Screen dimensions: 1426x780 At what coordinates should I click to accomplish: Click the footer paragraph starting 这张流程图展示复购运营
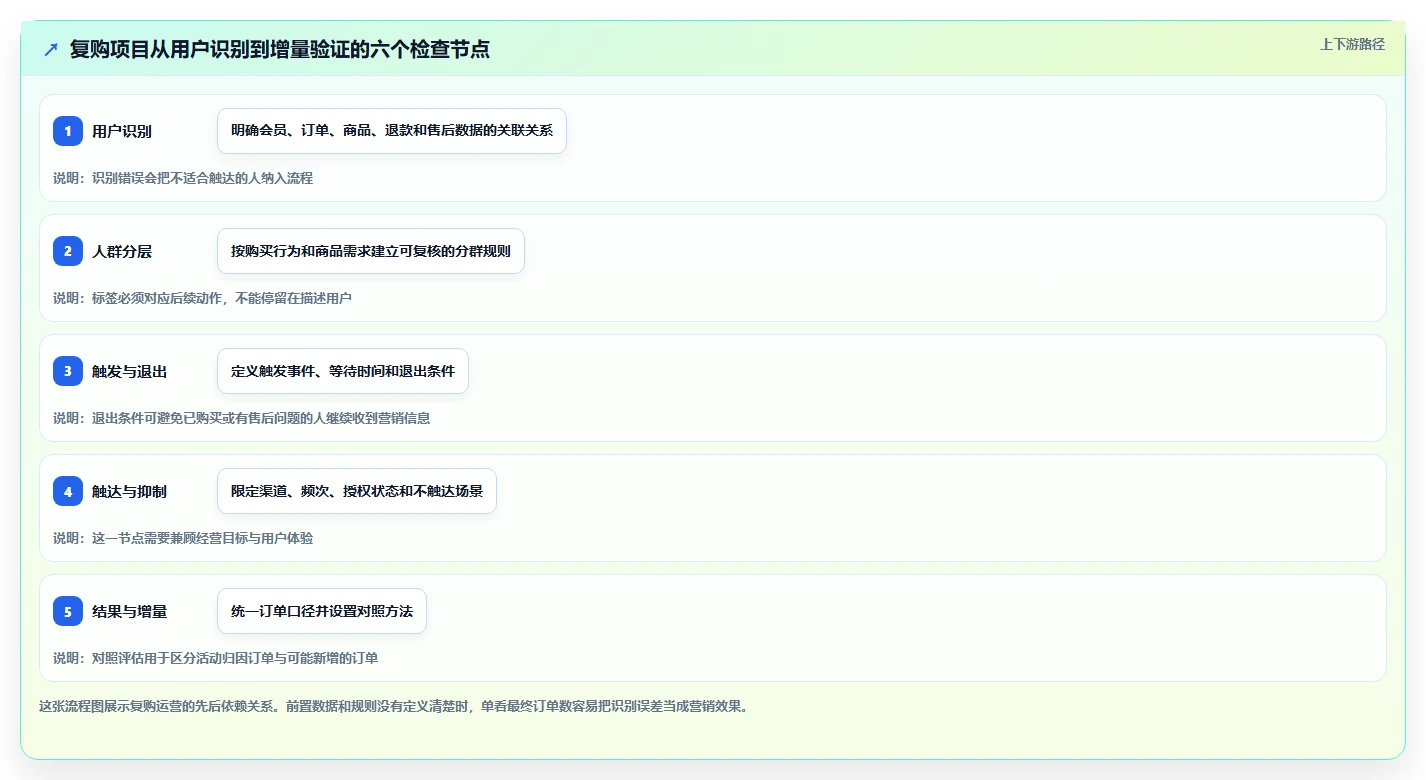394,706
